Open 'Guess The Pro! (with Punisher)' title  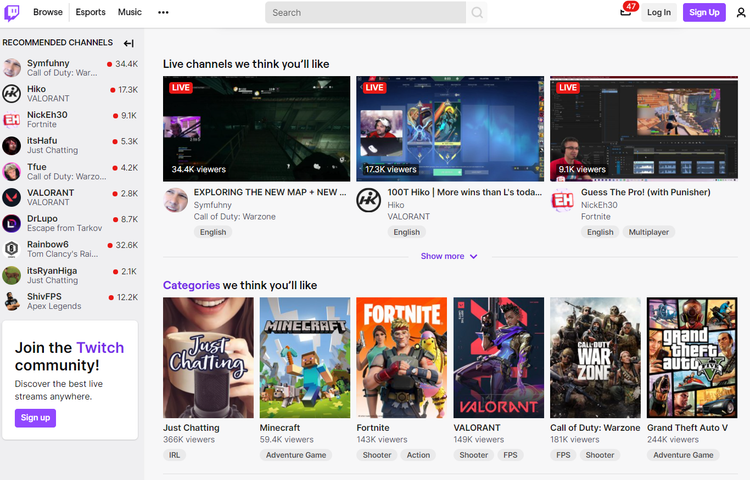pyautogui.click(x=646, y=192)
